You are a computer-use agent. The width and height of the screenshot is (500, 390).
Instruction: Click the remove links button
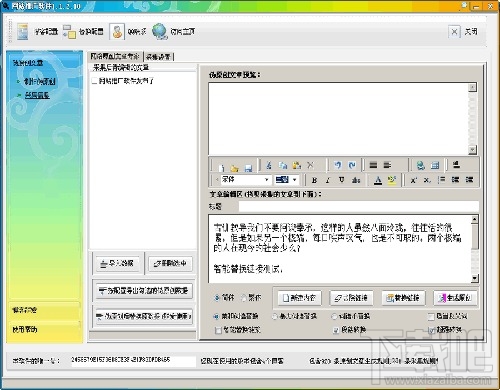[x=351, y=298]
